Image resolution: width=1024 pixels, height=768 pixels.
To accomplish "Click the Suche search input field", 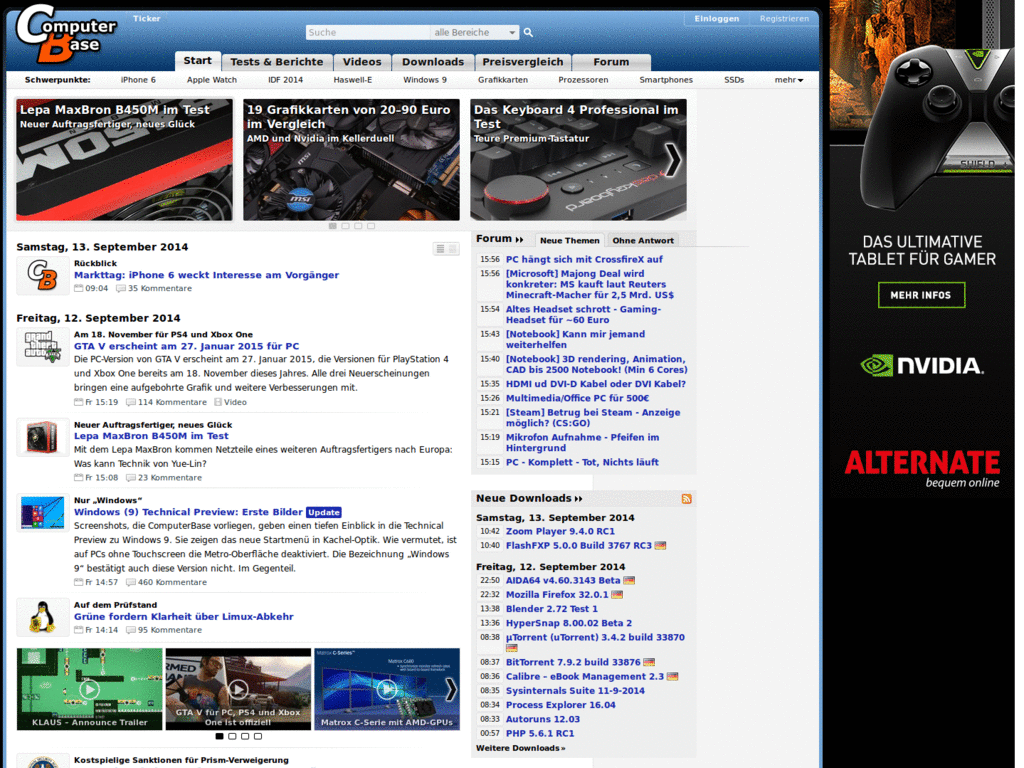I will 368,32.
